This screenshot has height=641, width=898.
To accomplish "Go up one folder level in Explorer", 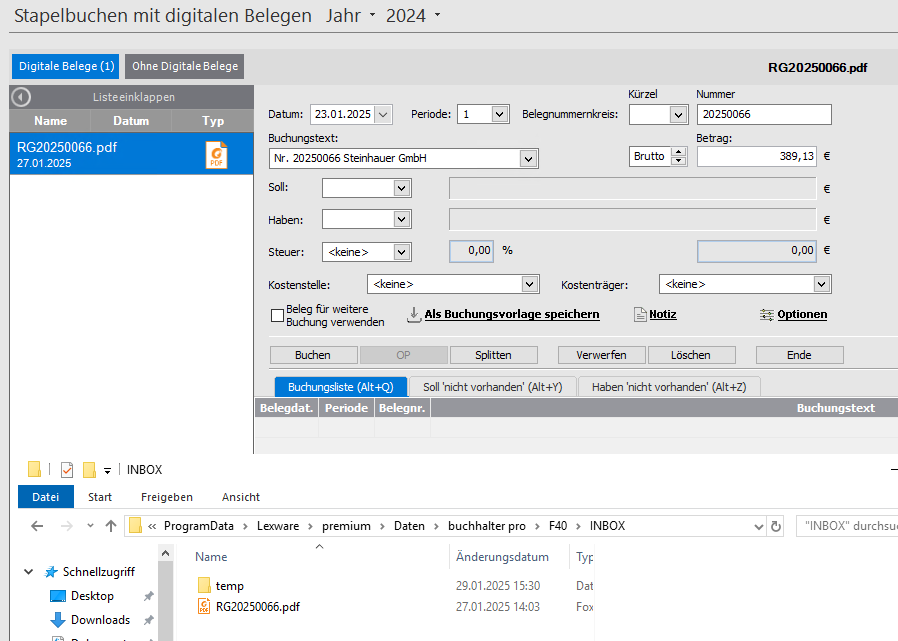I will pyautogui.click(x=111, y=526).
